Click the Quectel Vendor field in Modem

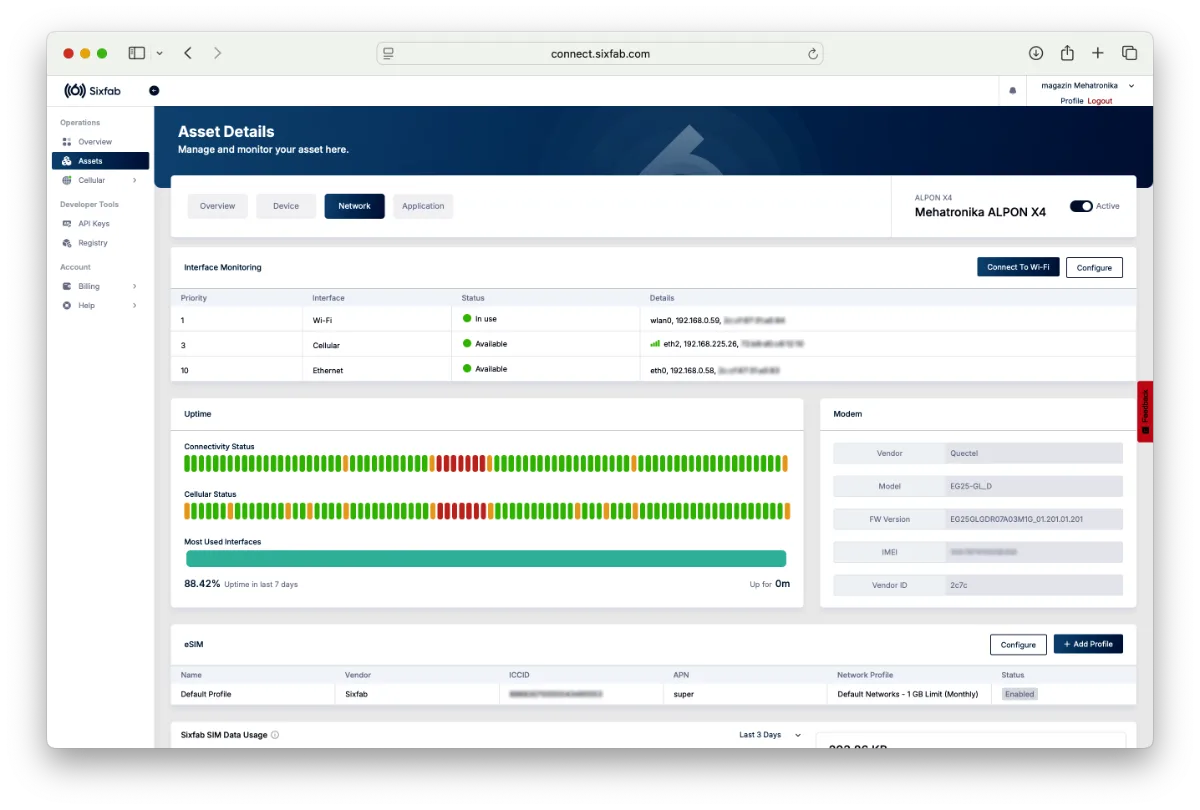coord(1034,453)
